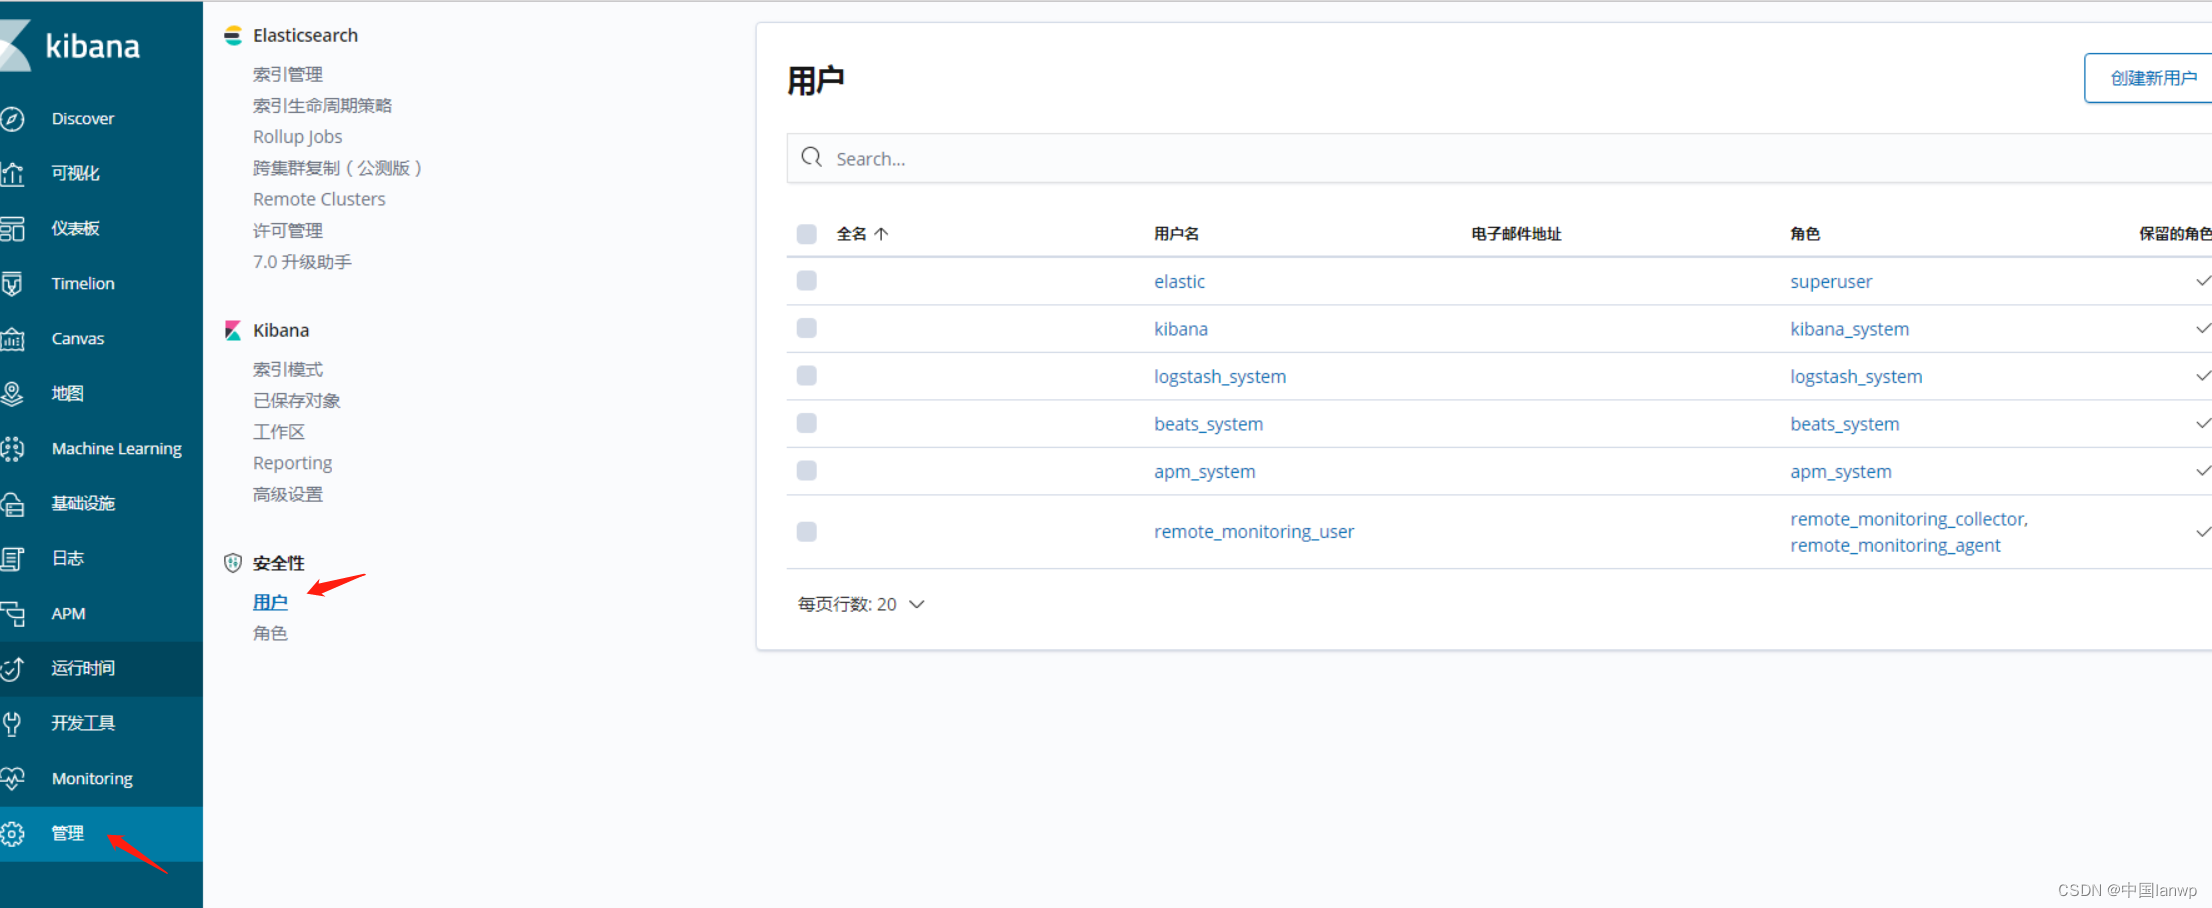
Task: Check the kibana user row checkbox
Action: coord(807,328)
